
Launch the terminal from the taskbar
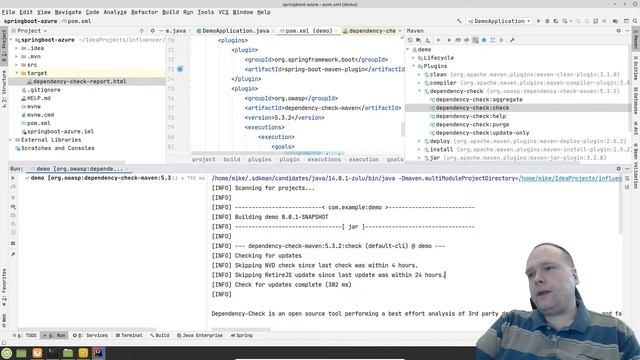click(52, 353)
